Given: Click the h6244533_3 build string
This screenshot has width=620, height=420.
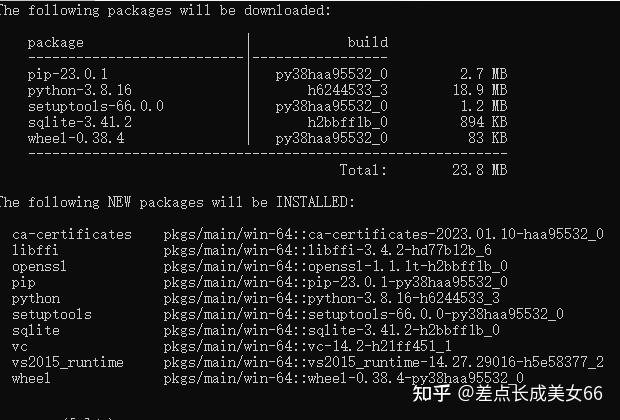Looking at the screenshot, I should click(348, 90).
